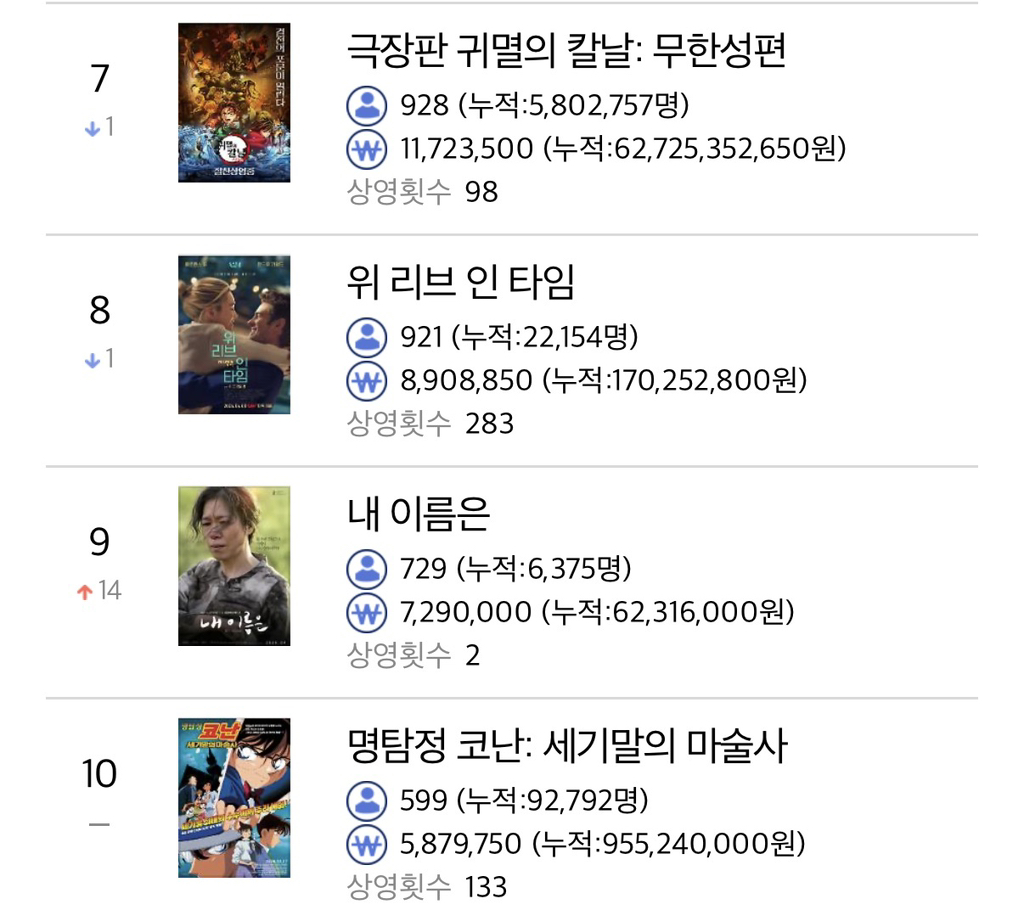Click won revenue icon for rank 7 movie
1024x910 pixels.
[366, 149]
